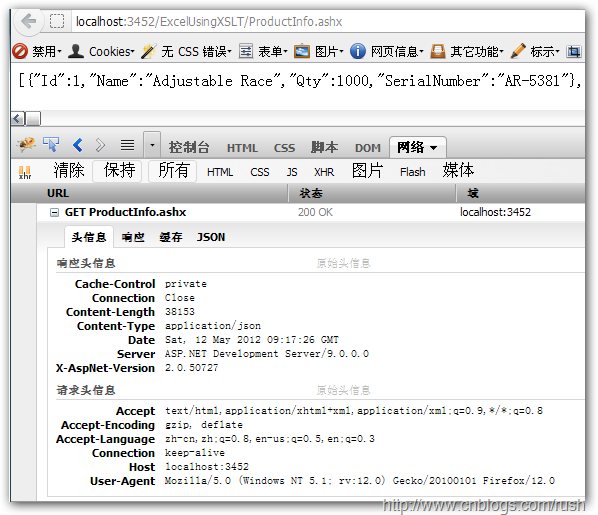
Task: Toggle the 保持 persist button
Action: 119,171
